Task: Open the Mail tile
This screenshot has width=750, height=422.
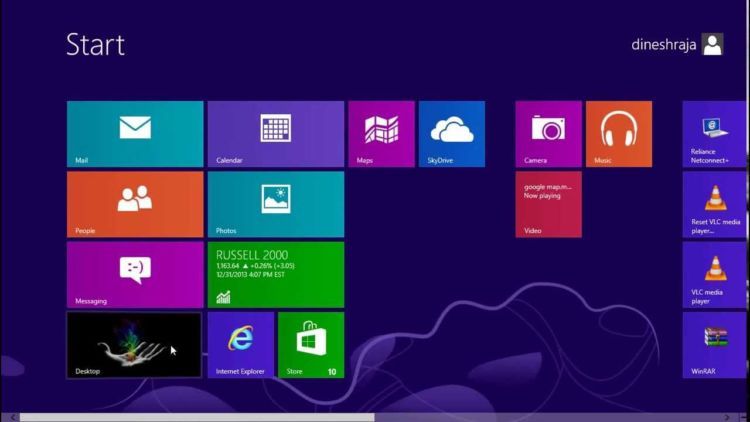Action: click(x=135, y=134)
